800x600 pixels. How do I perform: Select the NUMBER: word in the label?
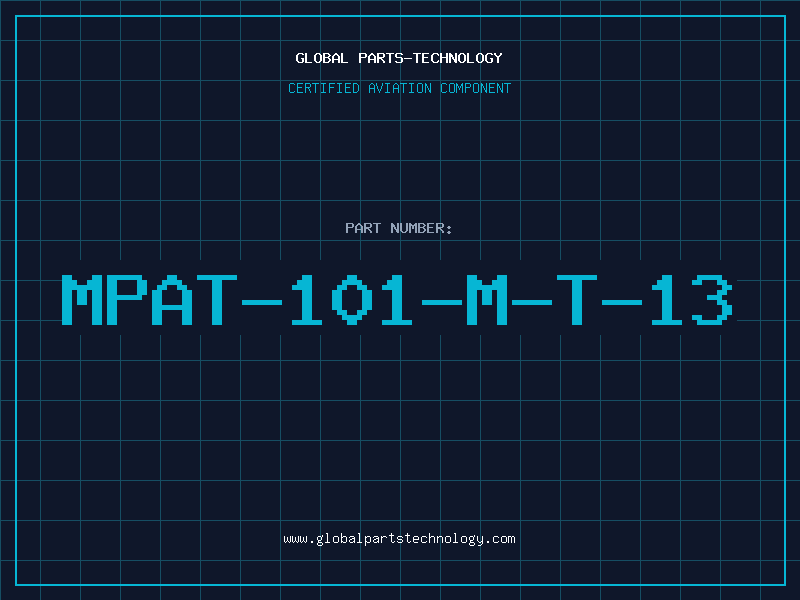421,228
